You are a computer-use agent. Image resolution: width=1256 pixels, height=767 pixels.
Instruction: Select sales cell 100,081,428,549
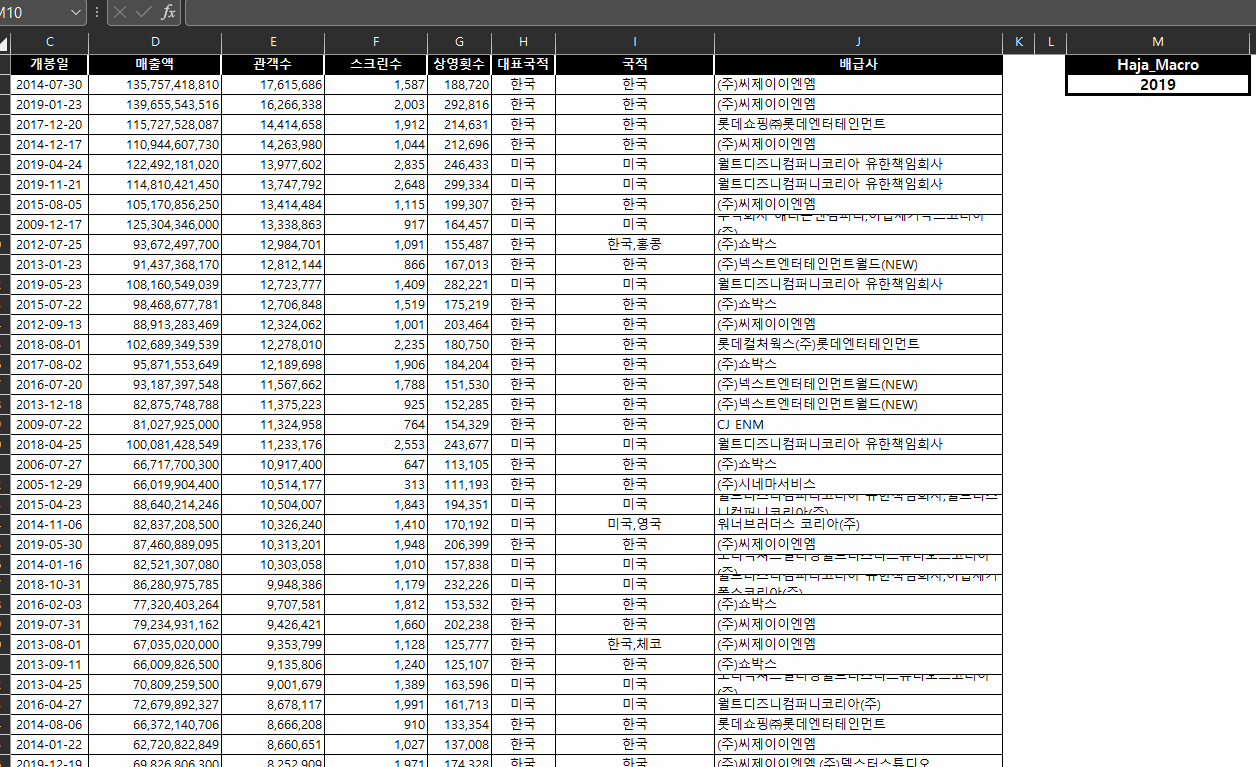155,444
